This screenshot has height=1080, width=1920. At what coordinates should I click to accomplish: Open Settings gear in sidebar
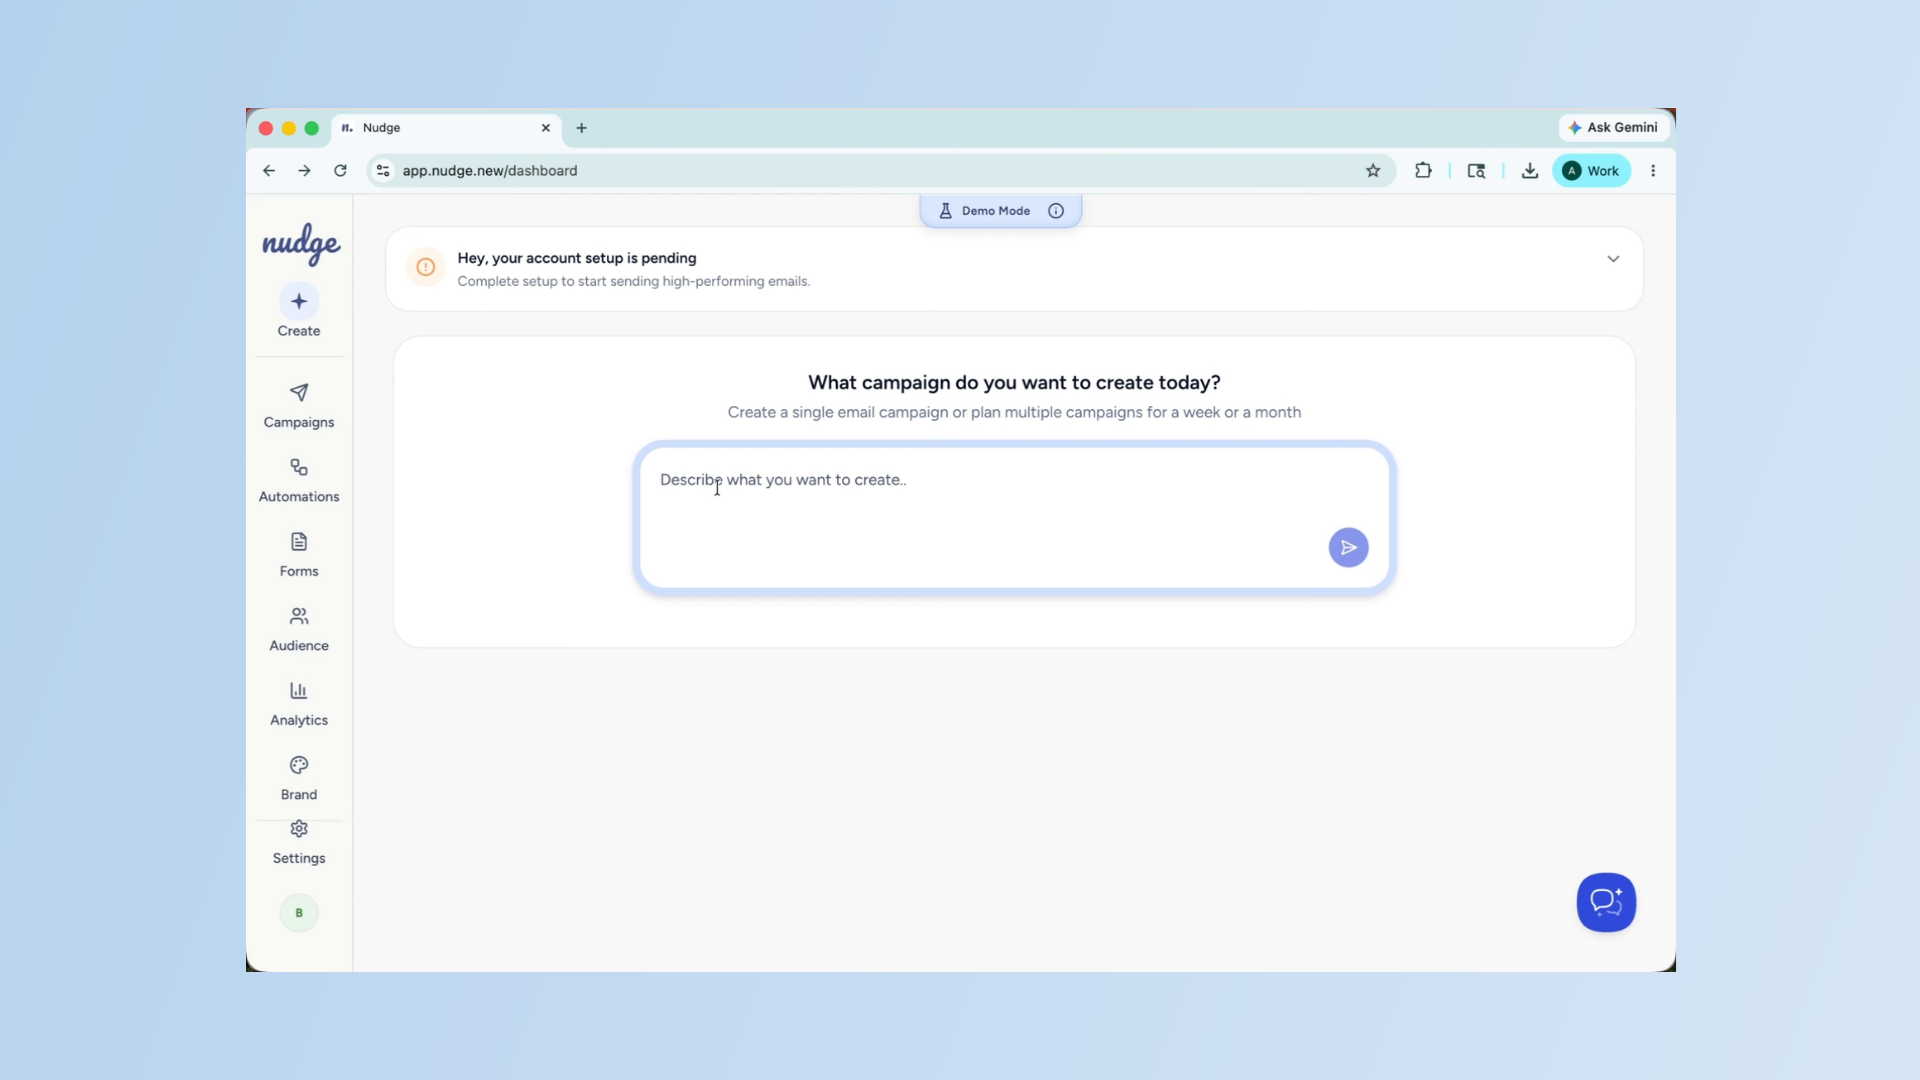pos(299,843)
